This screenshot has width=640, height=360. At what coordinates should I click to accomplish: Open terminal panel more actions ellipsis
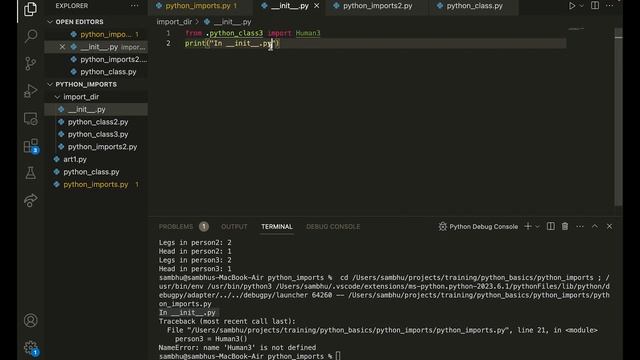point(580,227)
